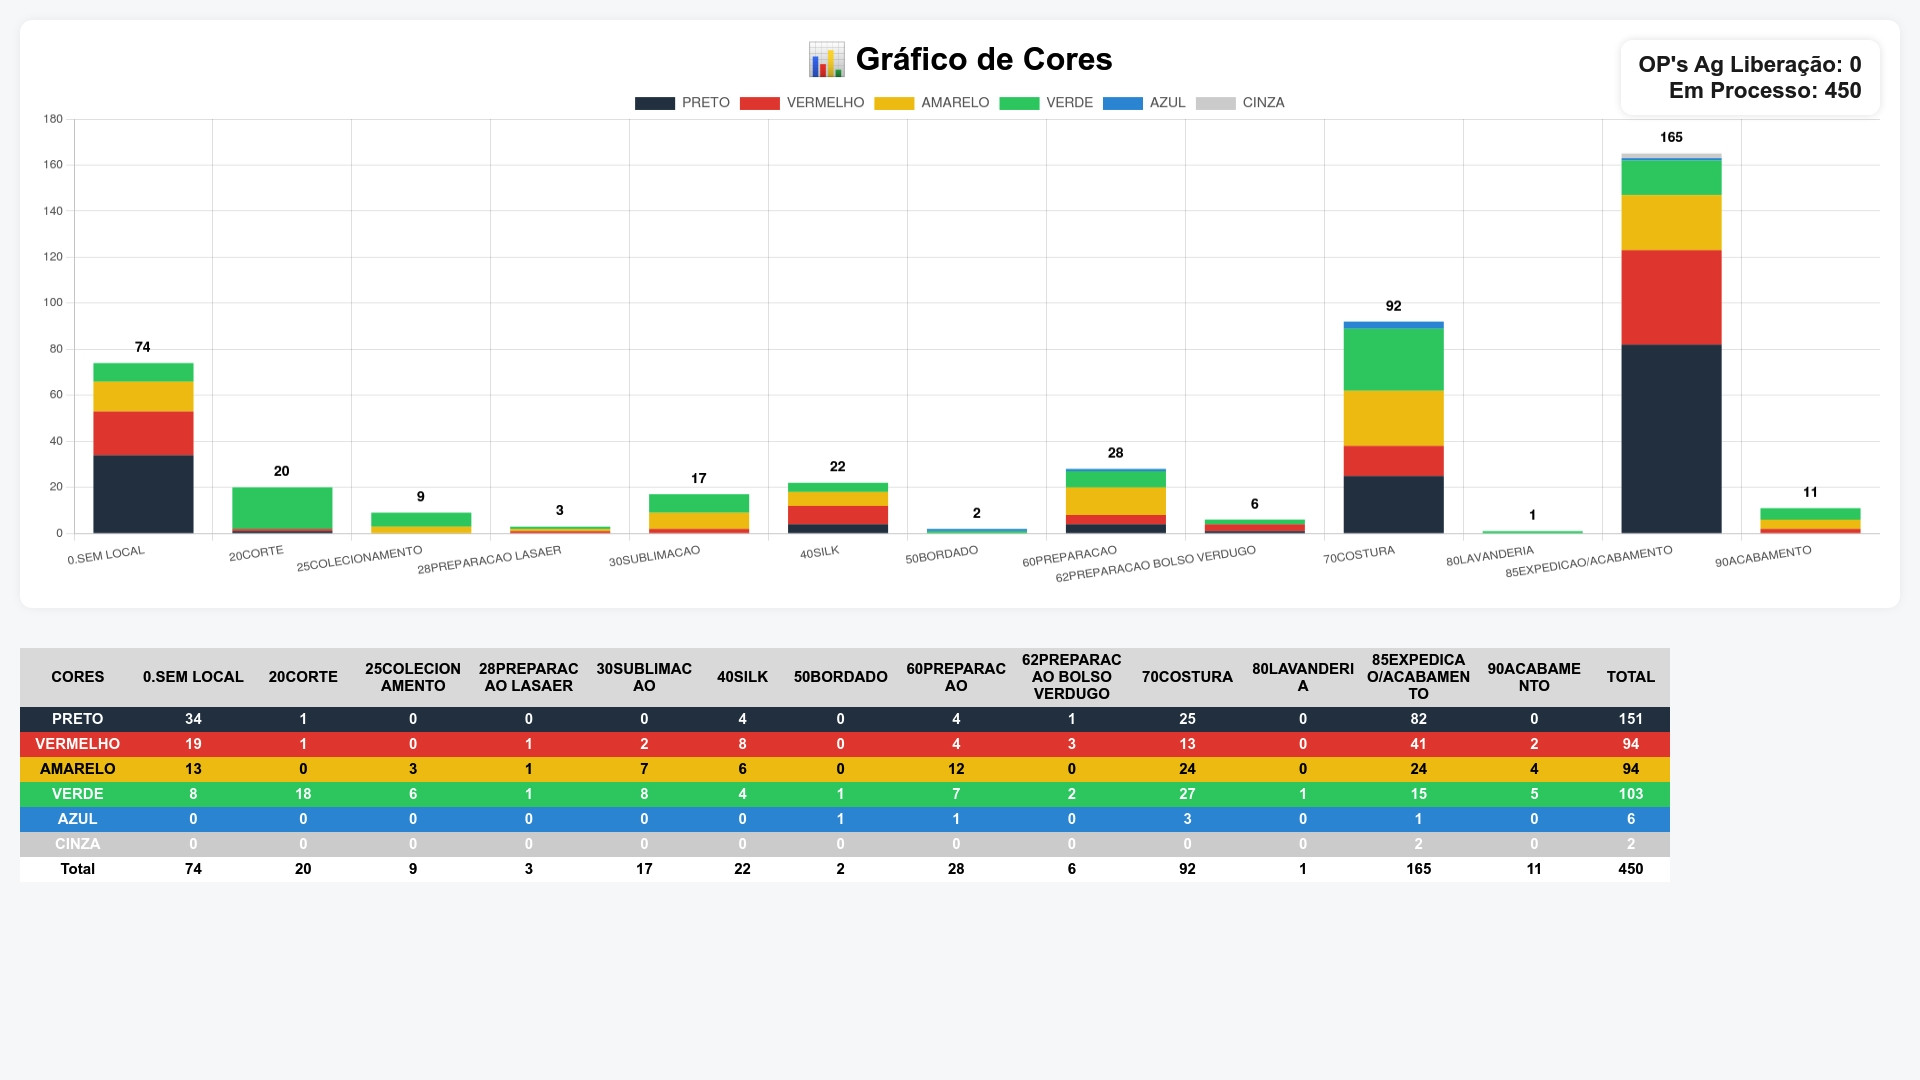Click the AZUL row label cell
This screenshot has width=1920, height=1080.
point(77,819)
